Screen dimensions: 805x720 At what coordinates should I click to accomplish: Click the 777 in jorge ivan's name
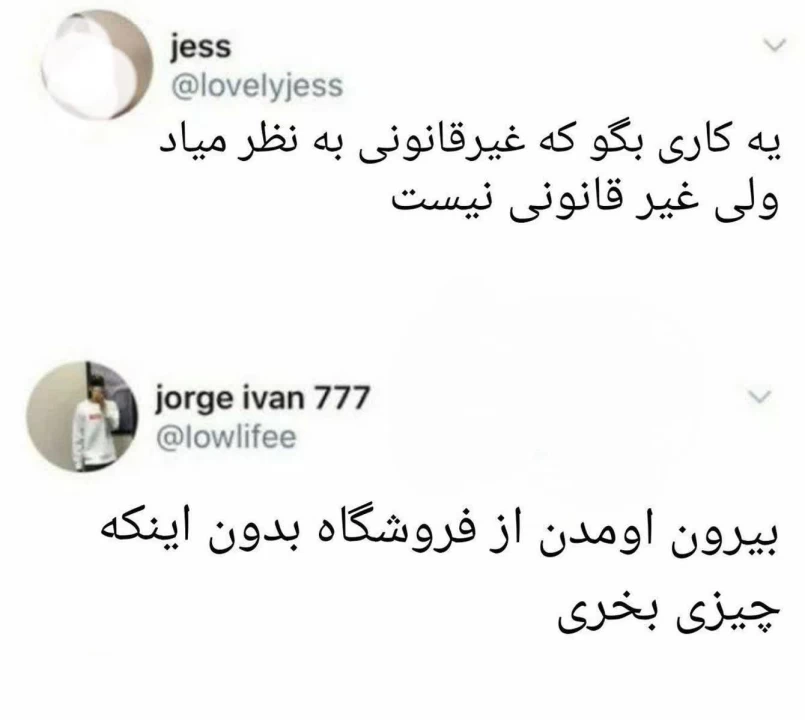click(342, 396)
